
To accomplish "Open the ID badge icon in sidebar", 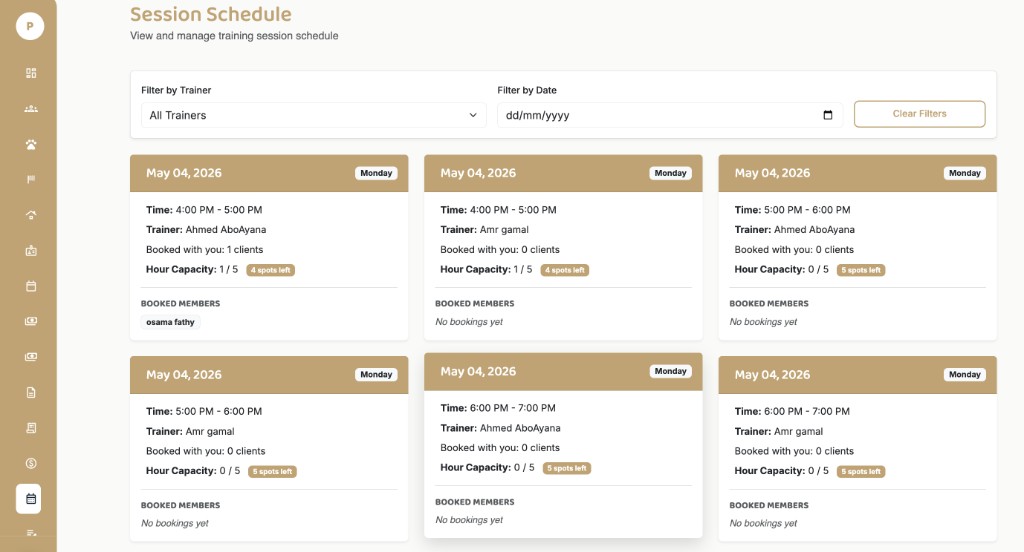I will pyautogui.click(x=31, y=251).
